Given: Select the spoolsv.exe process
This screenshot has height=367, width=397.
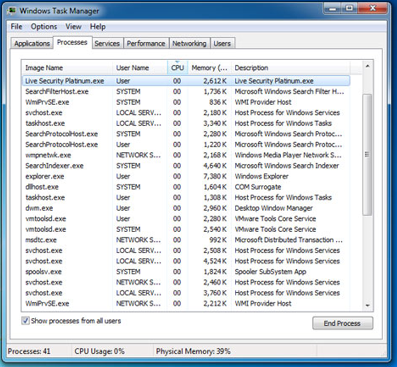Looking at the screenshot, I should [x=186, y=272].
